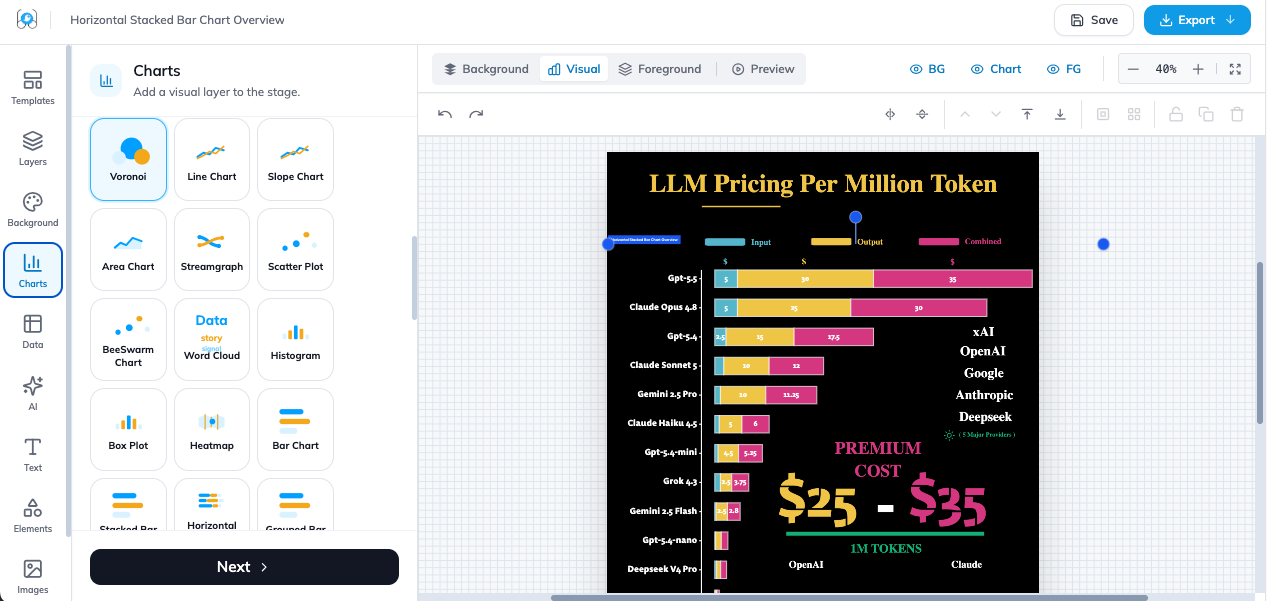This screenshot has height=601, width=1267.
Task: Select the Voronoi chart type
Action: tap(128, 159)
